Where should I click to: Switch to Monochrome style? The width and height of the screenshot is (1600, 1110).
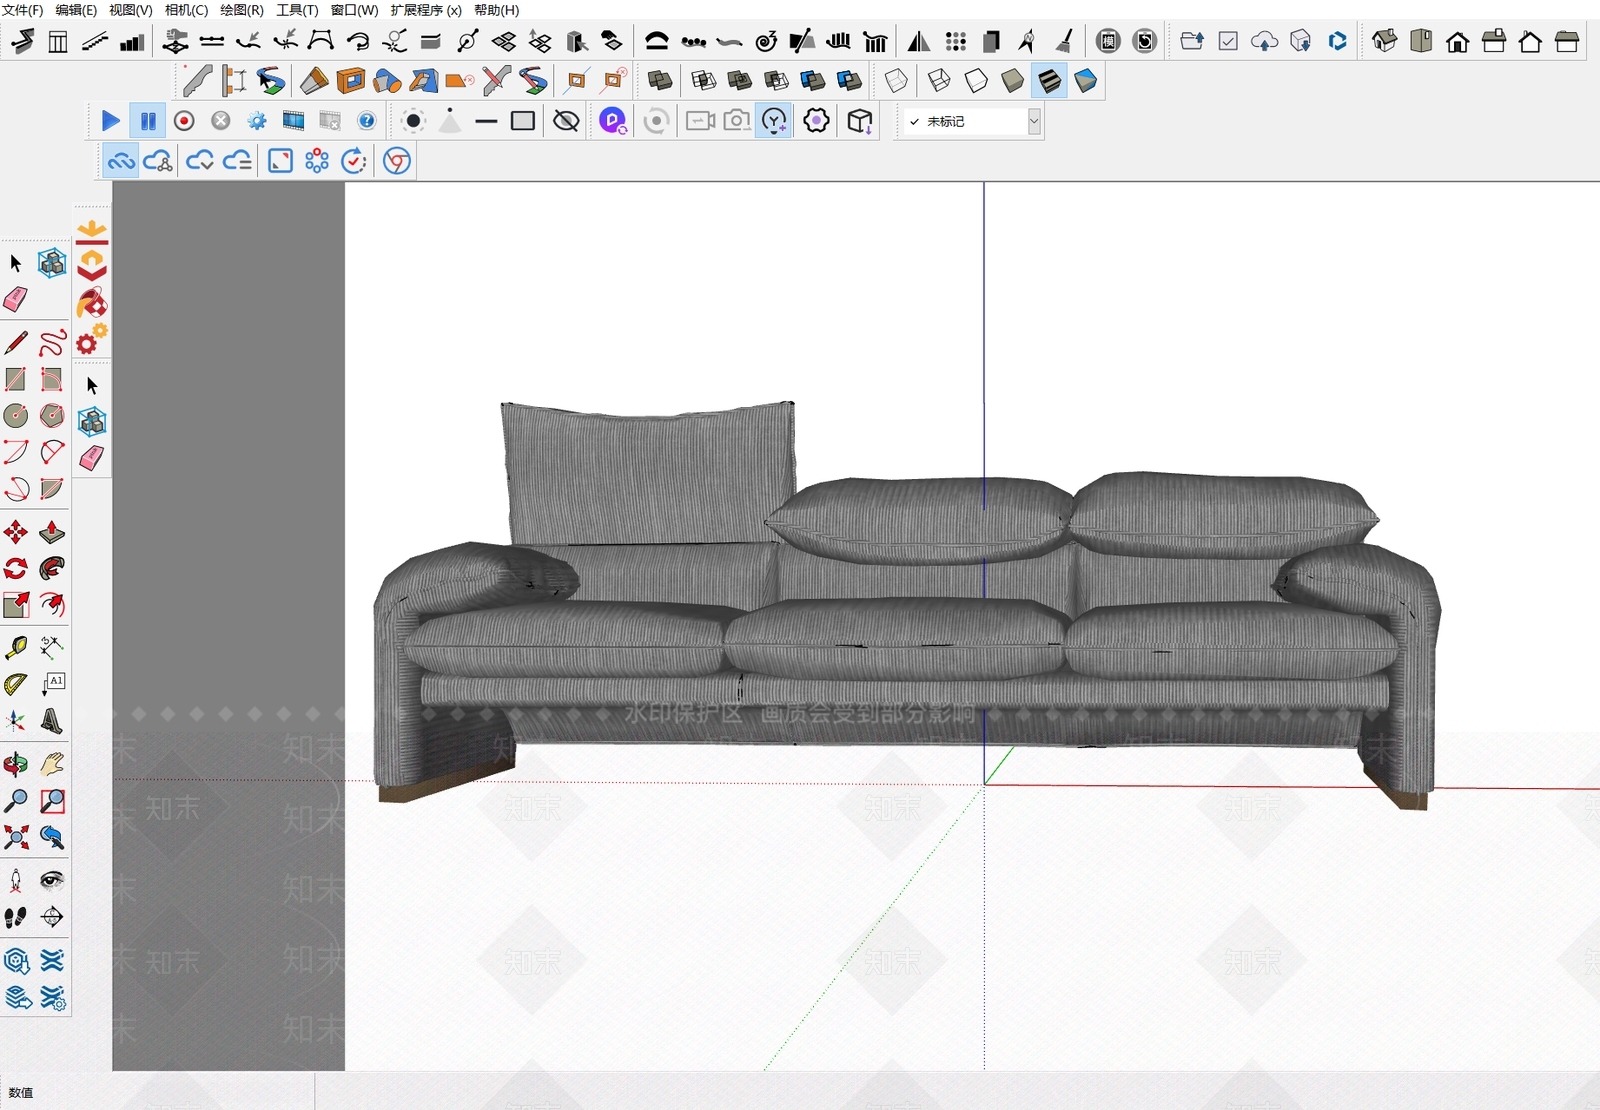click(x=1085, y=80)
